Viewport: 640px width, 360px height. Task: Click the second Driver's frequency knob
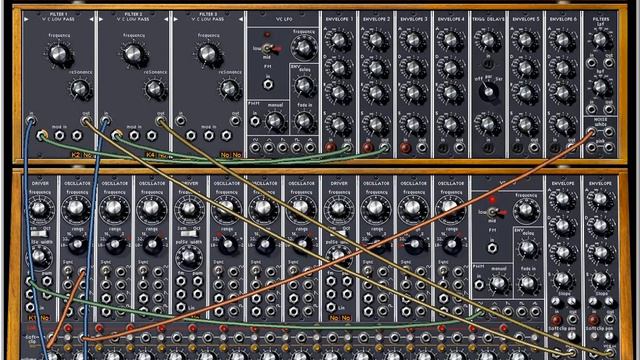tap(189, 209)
